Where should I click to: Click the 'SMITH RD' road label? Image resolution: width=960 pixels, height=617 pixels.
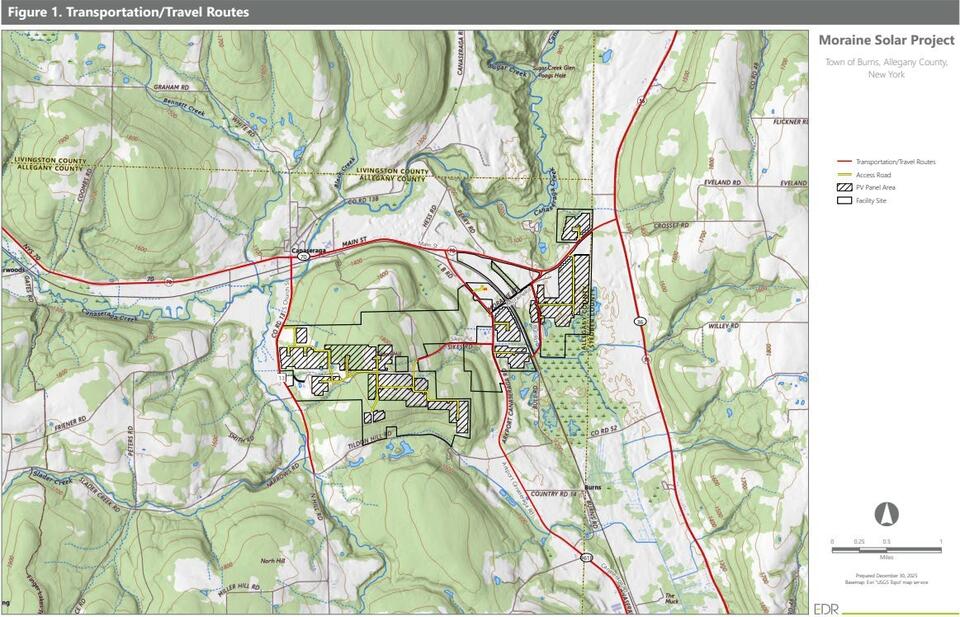[x=241, y=436]
